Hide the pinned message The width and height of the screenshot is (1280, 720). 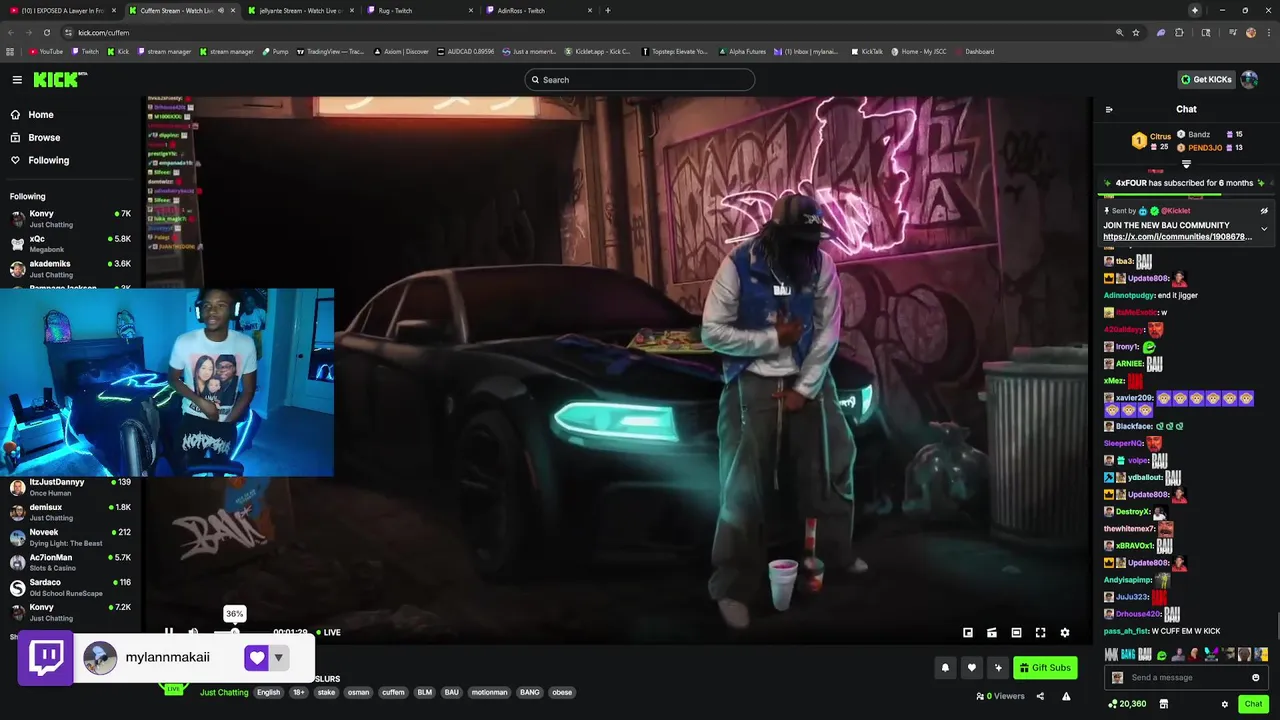click(x=1264, y=211)
